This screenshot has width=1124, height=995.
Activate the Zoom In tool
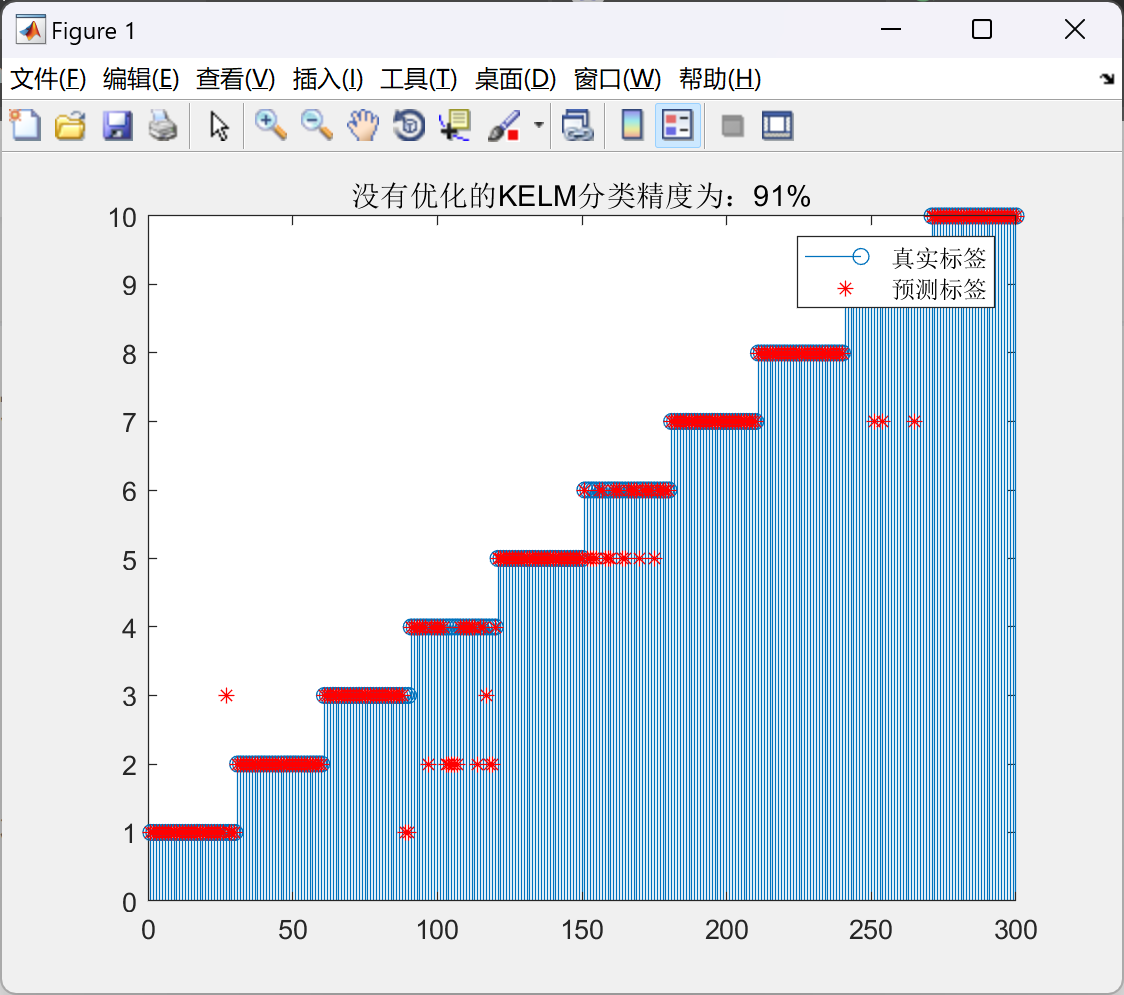pos(270,125)
